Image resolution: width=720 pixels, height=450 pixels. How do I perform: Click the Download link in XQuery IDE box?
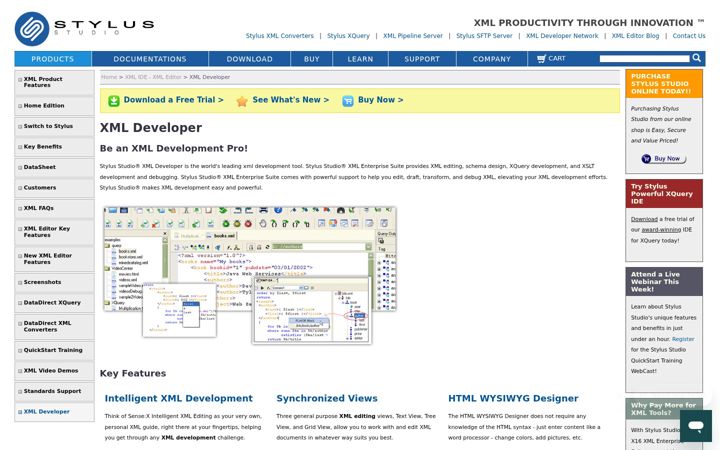(644, 219)
